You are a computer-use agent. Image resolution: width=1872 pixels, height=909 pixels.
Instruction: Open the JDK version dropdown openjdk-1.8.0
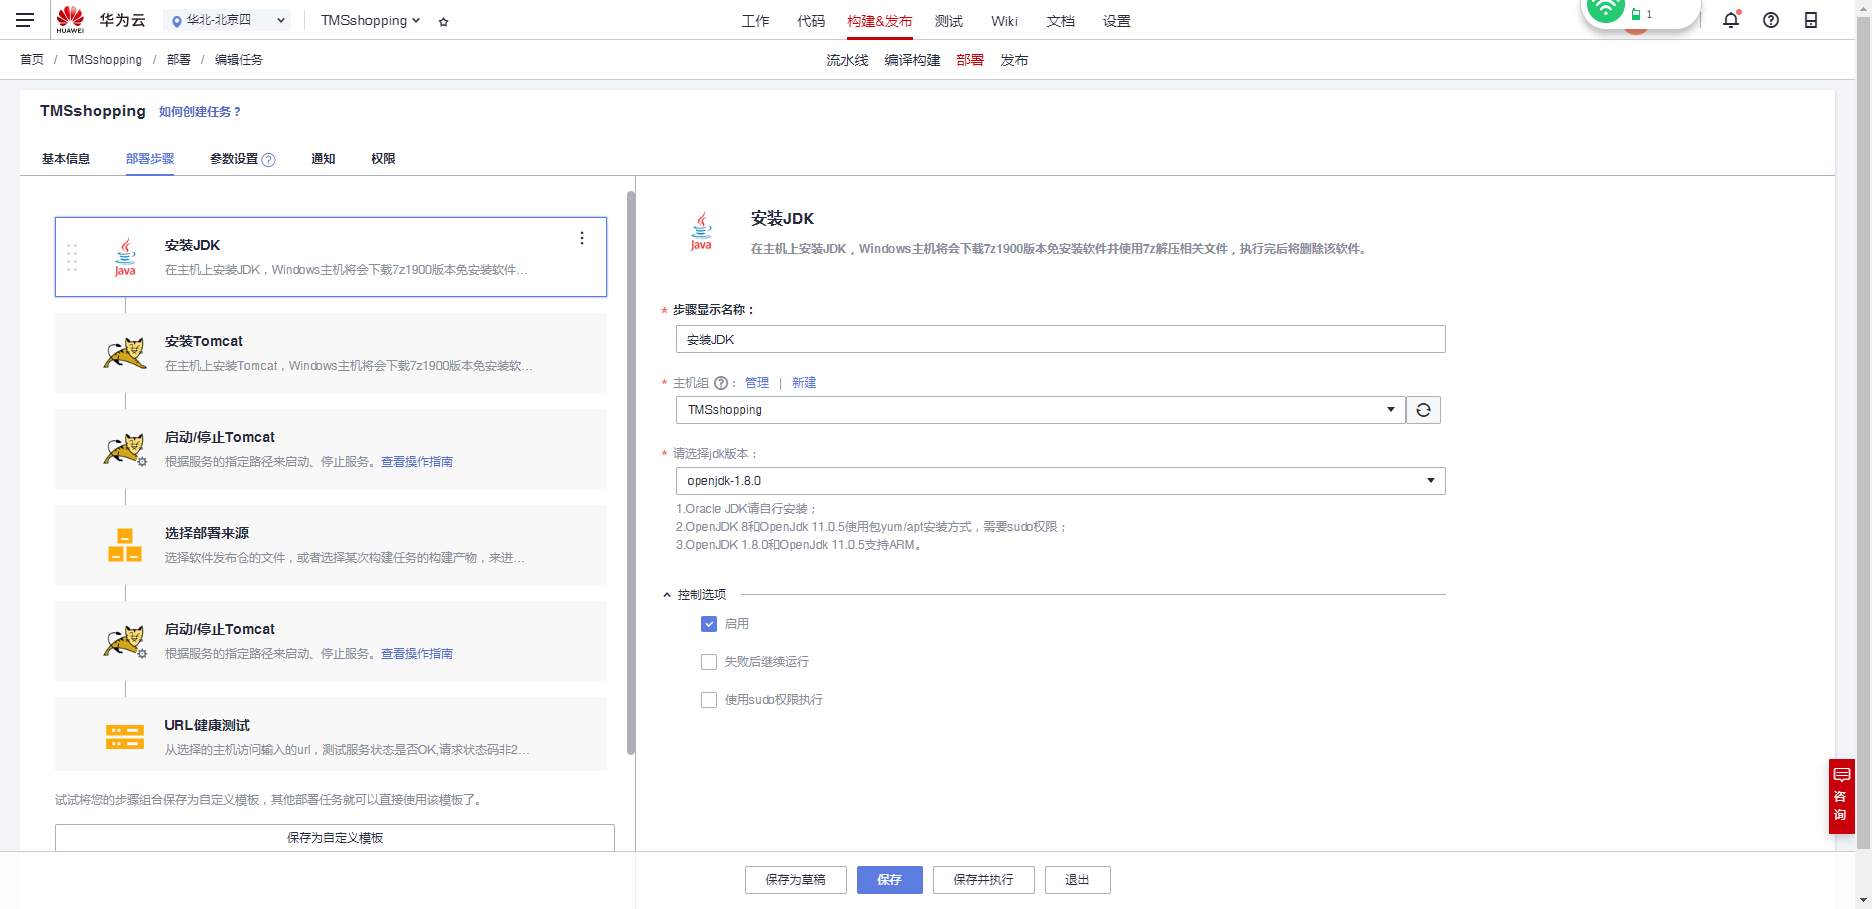click(x=1060, y=481)
